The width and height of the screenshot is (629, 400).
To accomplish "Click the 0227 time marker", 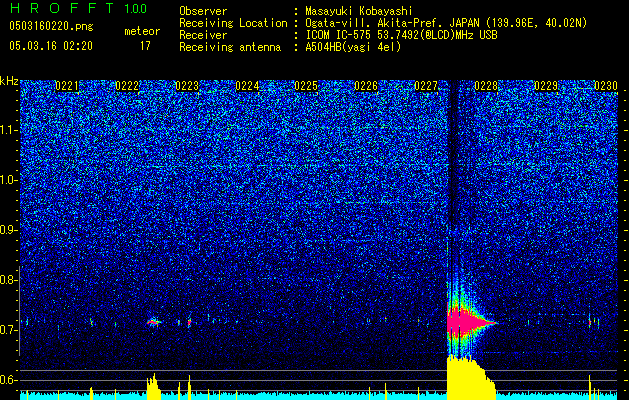I will [426, 86].
